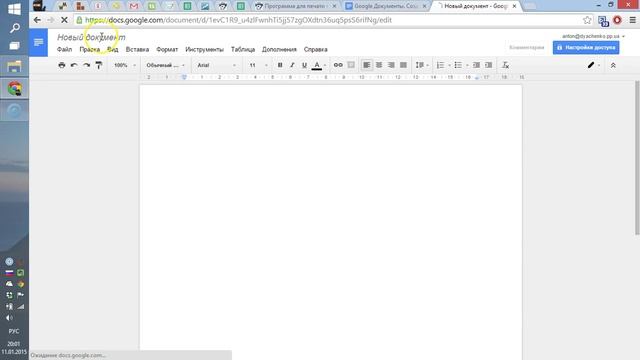Screen dimensions: 640x360
Task: Click the Chrome icon in the taskbar
Action: tap(14, 89)
